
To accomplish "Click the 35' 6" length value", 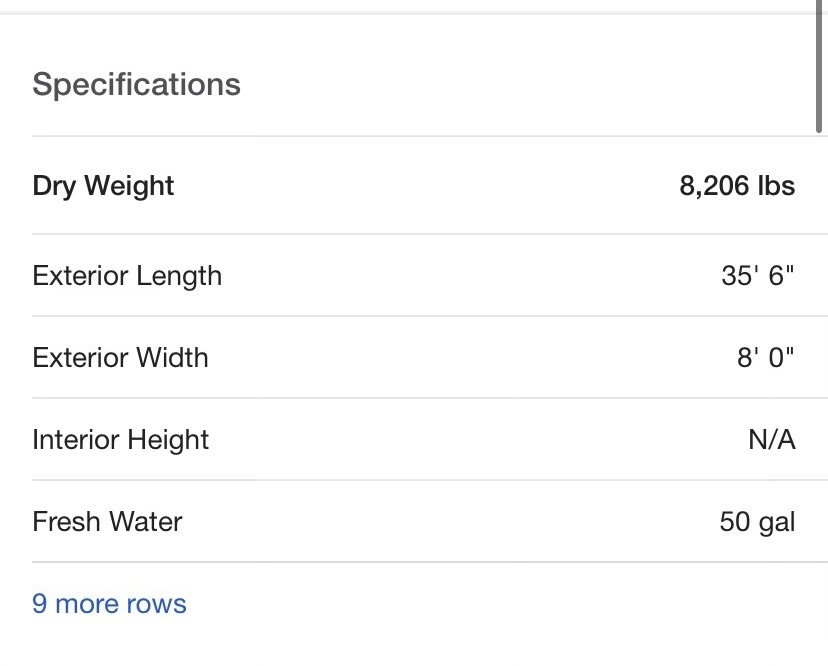I will click(758, 275).
